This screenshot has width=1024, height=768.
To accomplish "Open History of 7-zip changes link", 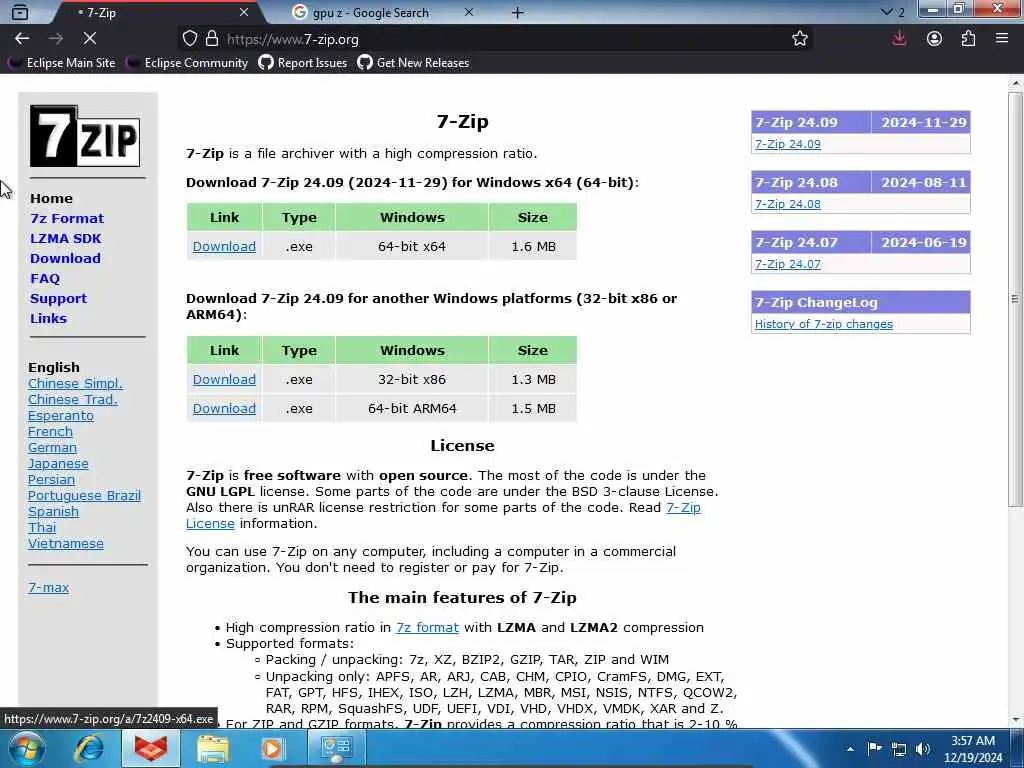I will [824, 324].
